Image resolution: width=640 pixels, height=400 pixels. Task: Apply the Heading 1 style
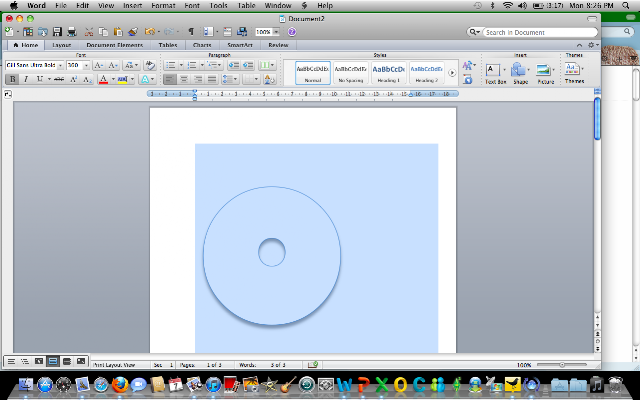tap(389, 73)
